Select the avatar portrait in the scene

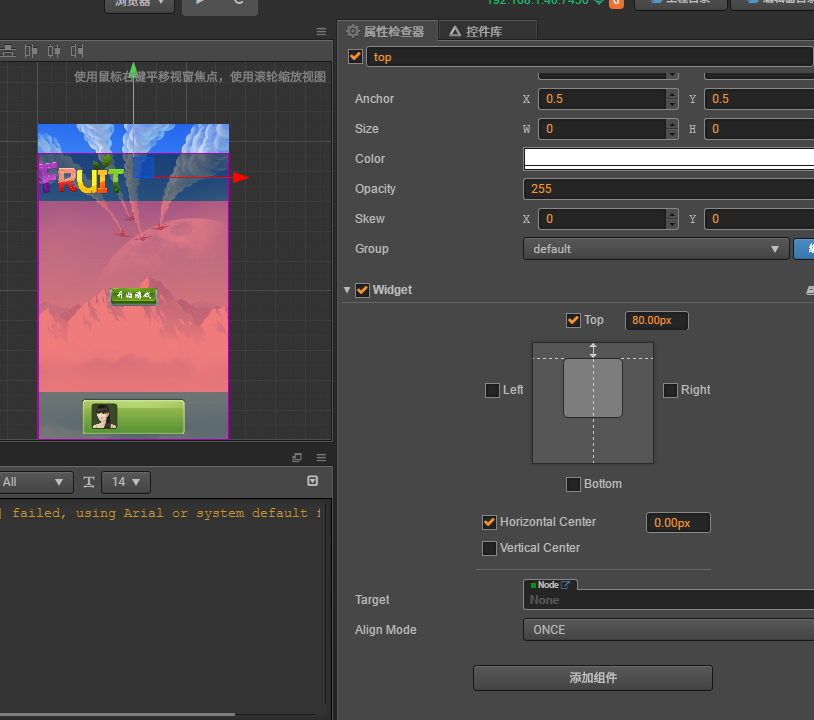coord(104,416)
